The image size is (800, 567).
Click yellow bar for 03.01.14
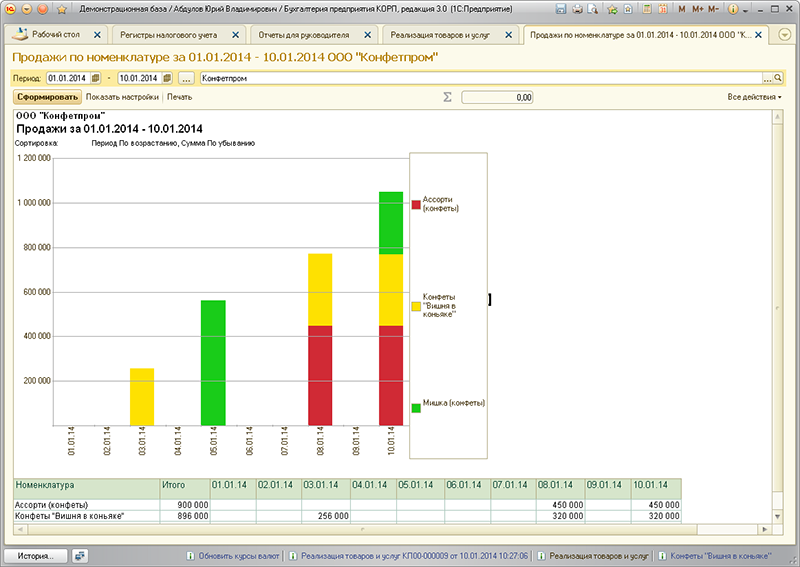click(x=142, y=397)
